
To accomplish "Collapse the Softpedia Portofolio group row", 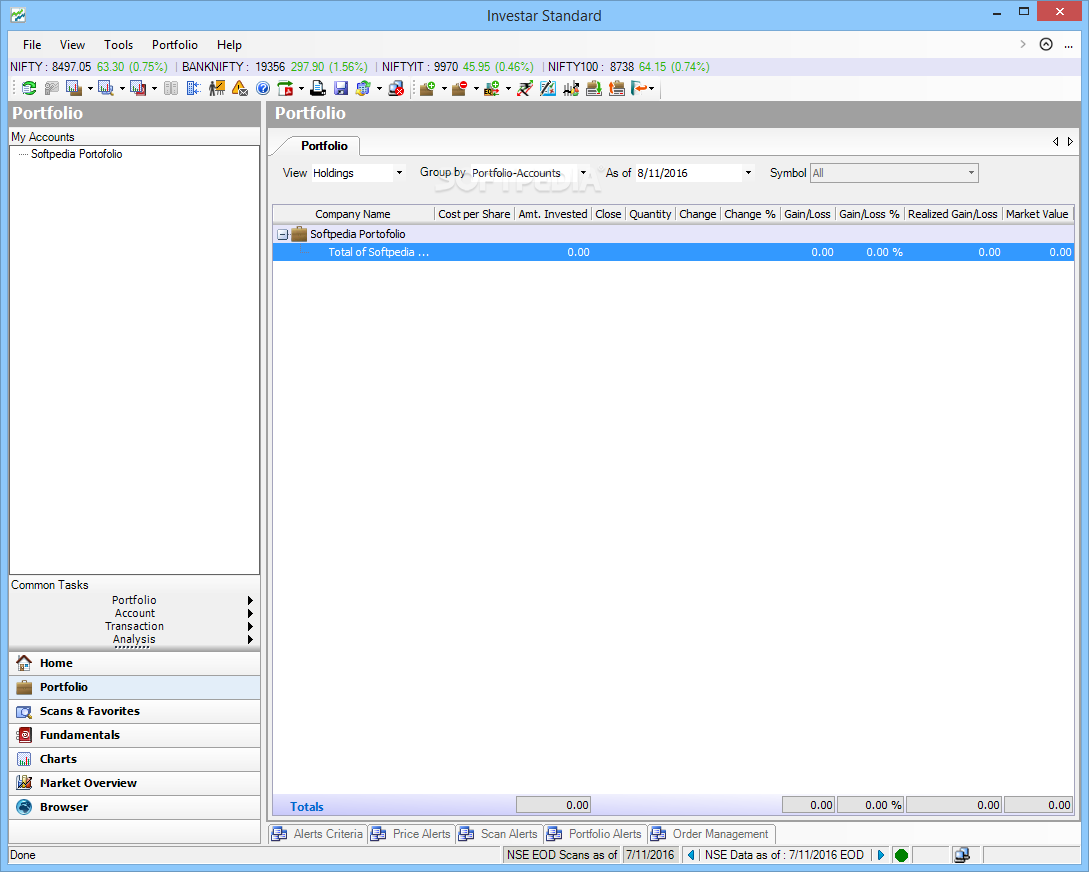I will (x=283, y=235).
